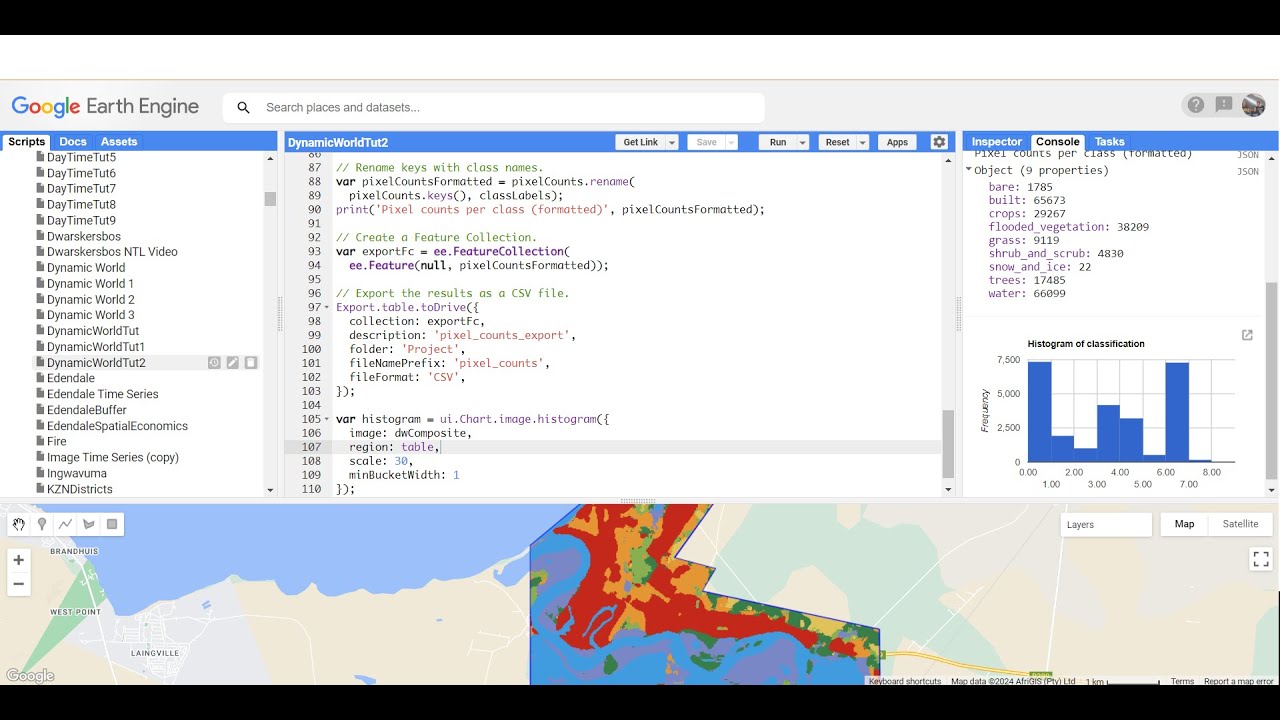This screenshot has width=1280, height=720.
Task: Select the draw rectangle tool
Action: [x=112, y=524]
